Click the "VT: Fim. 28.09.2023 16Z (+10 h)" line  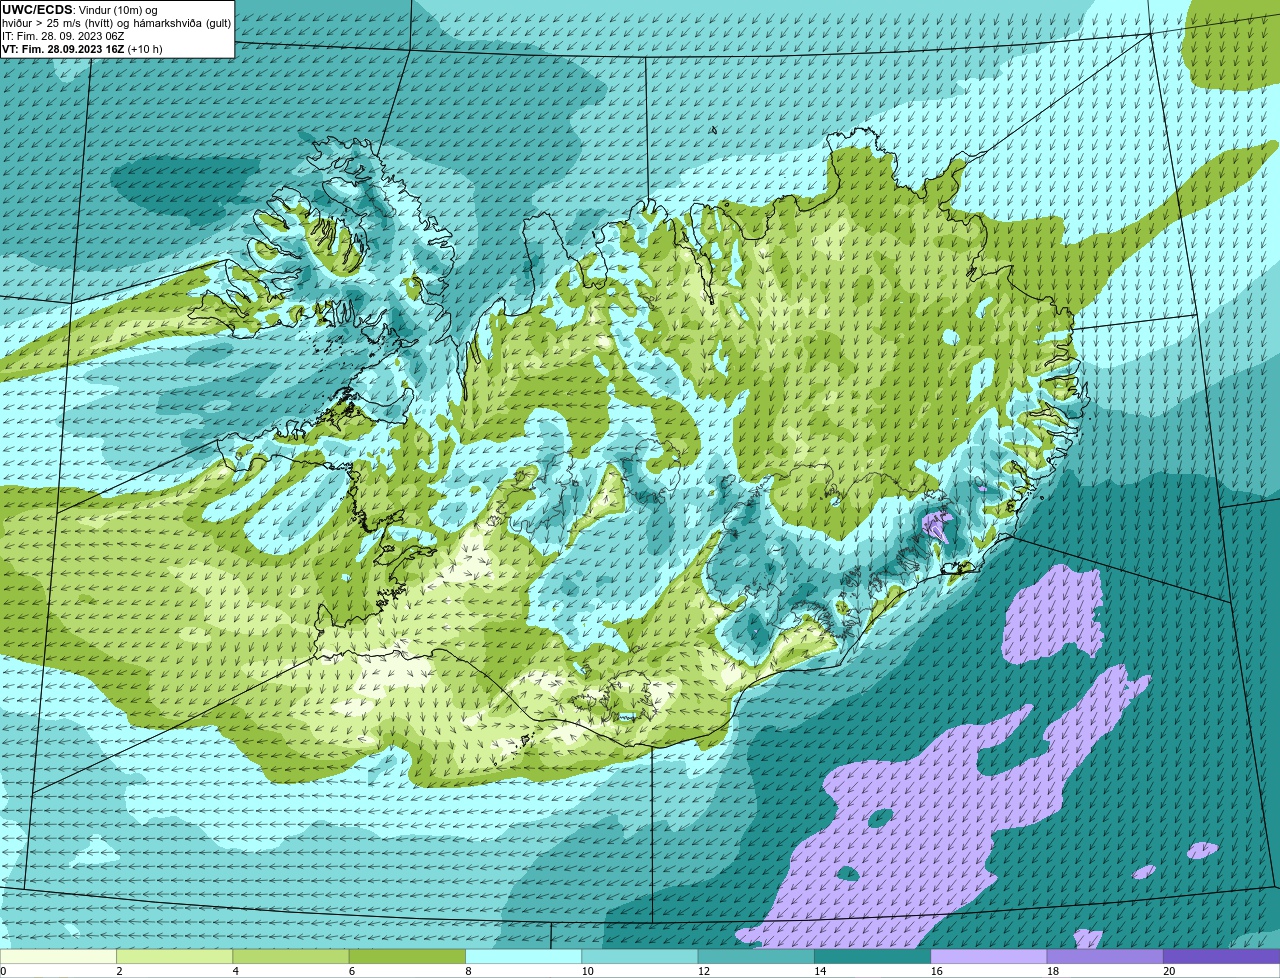tap(82, 49)
